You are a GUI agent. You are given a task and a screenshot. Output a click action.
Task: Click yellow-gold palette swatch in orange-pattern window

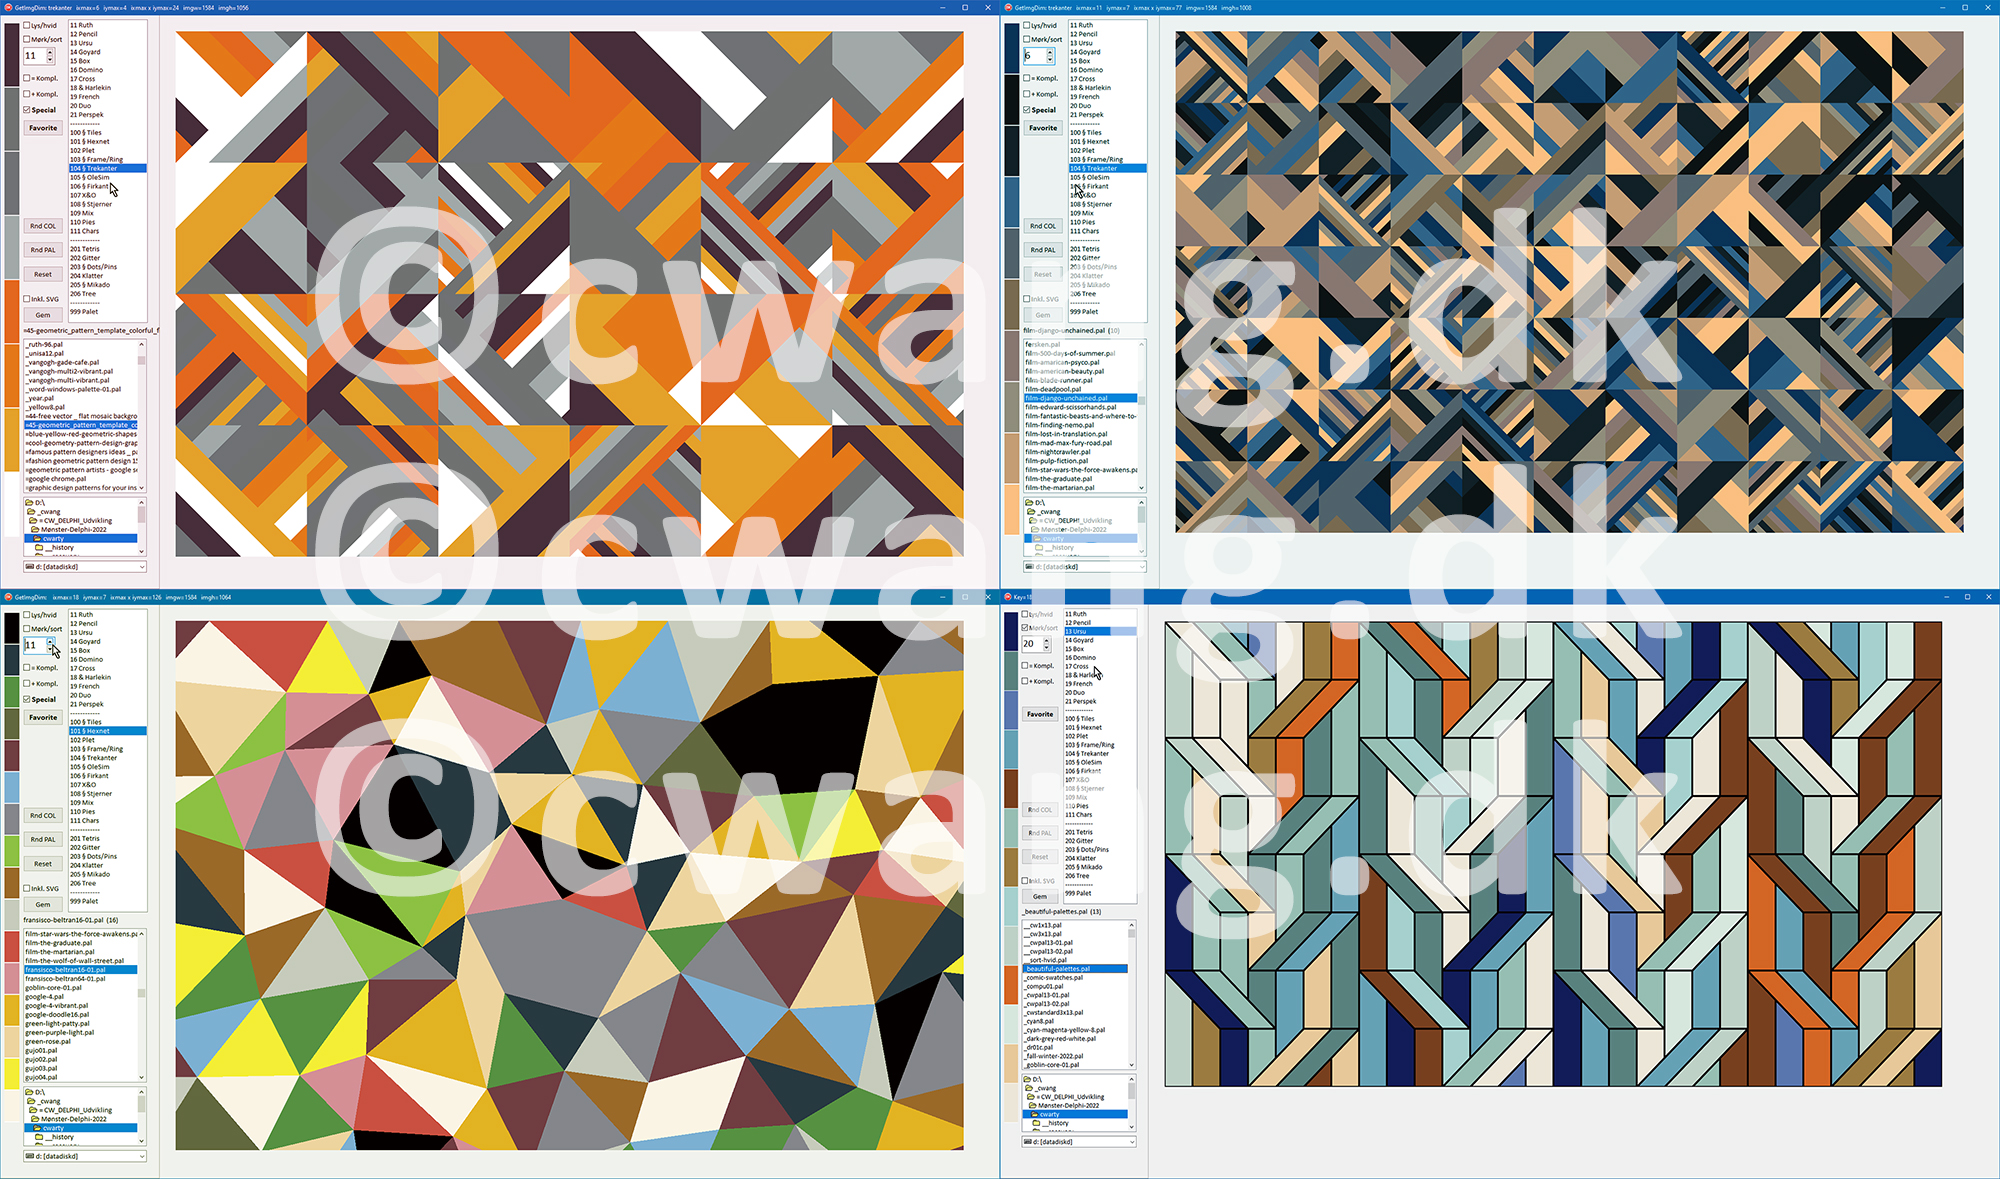12,438
